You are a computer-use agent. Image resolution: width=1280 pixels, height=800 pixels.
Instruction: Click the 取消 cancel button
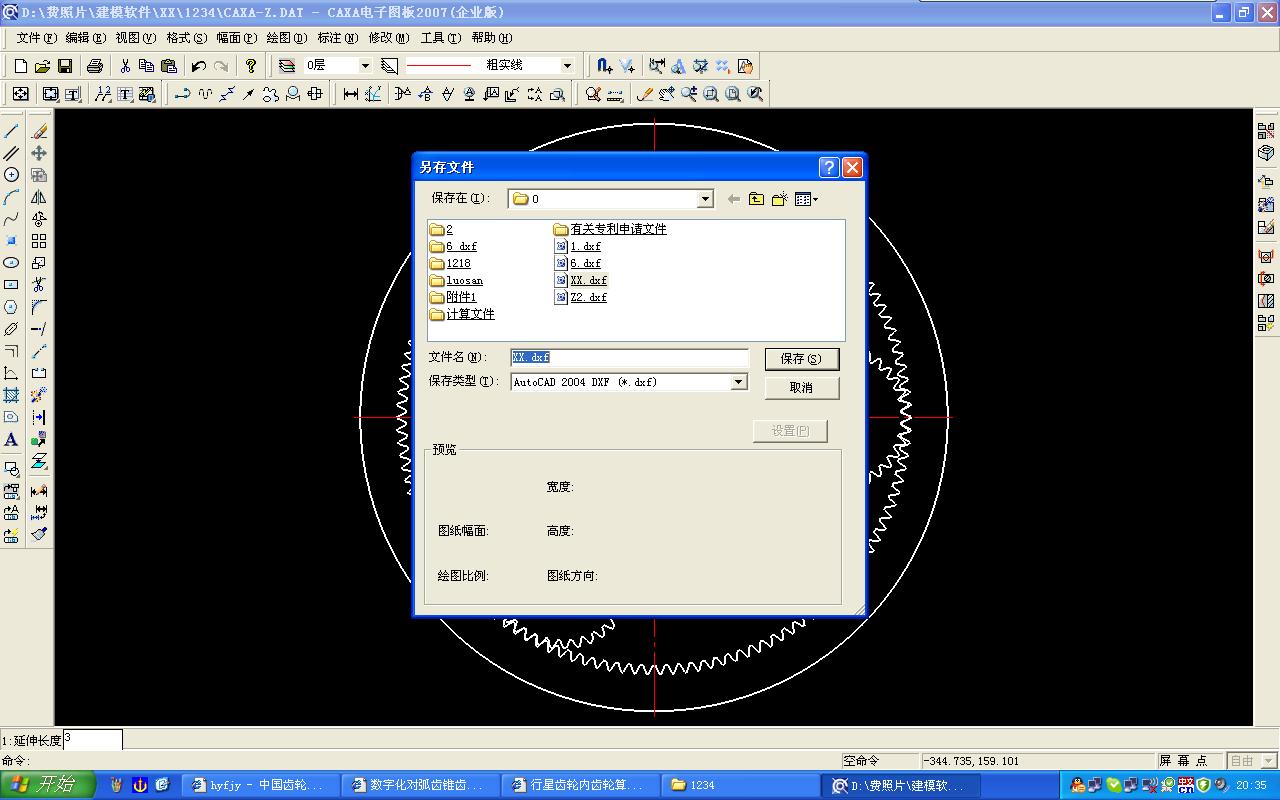click(x=802, y=388)
